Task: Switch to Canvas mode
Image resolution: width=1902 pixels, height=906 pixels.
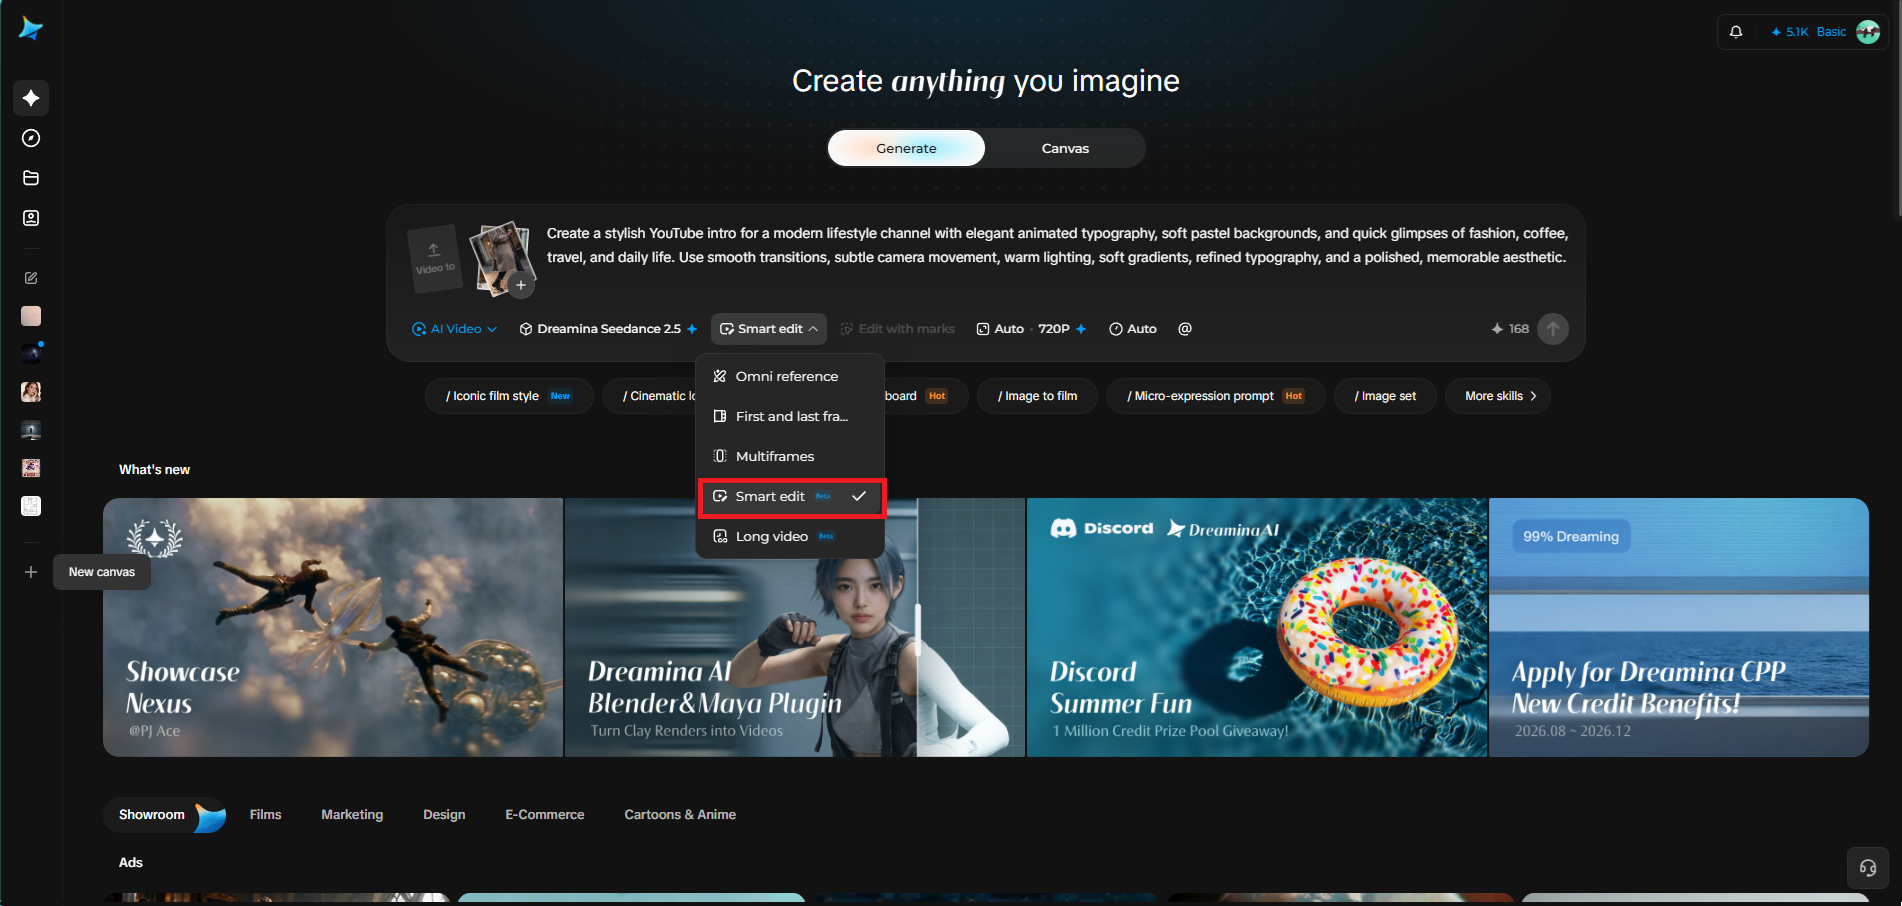Action: pyautogui.click(x=1065, y=148)
